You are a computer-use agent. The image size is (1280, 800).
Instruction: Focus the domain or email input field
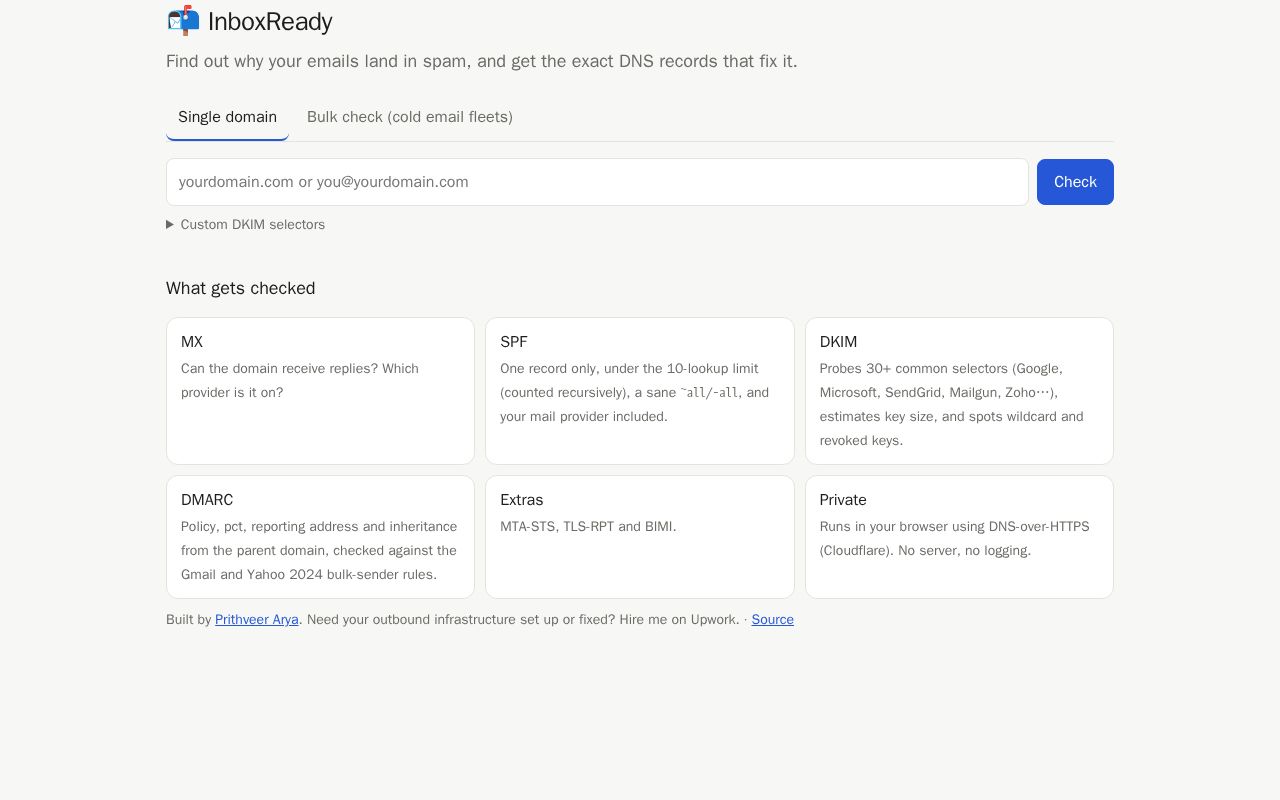(x=597, y=182)
